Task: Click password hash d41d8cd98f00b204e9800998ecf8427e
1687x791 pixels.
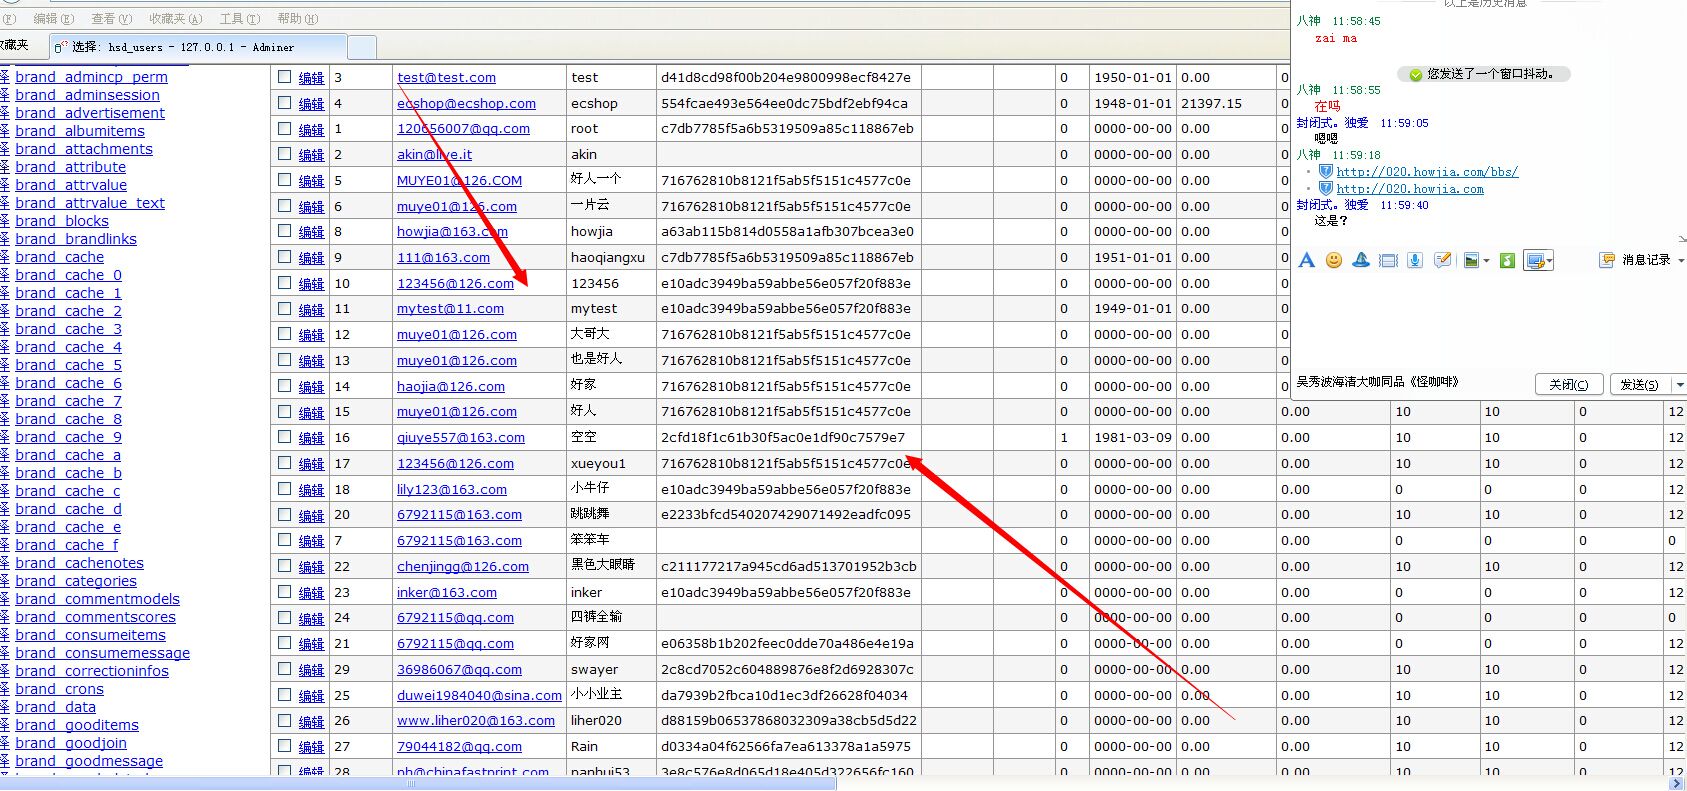Action: pos(786,77)
